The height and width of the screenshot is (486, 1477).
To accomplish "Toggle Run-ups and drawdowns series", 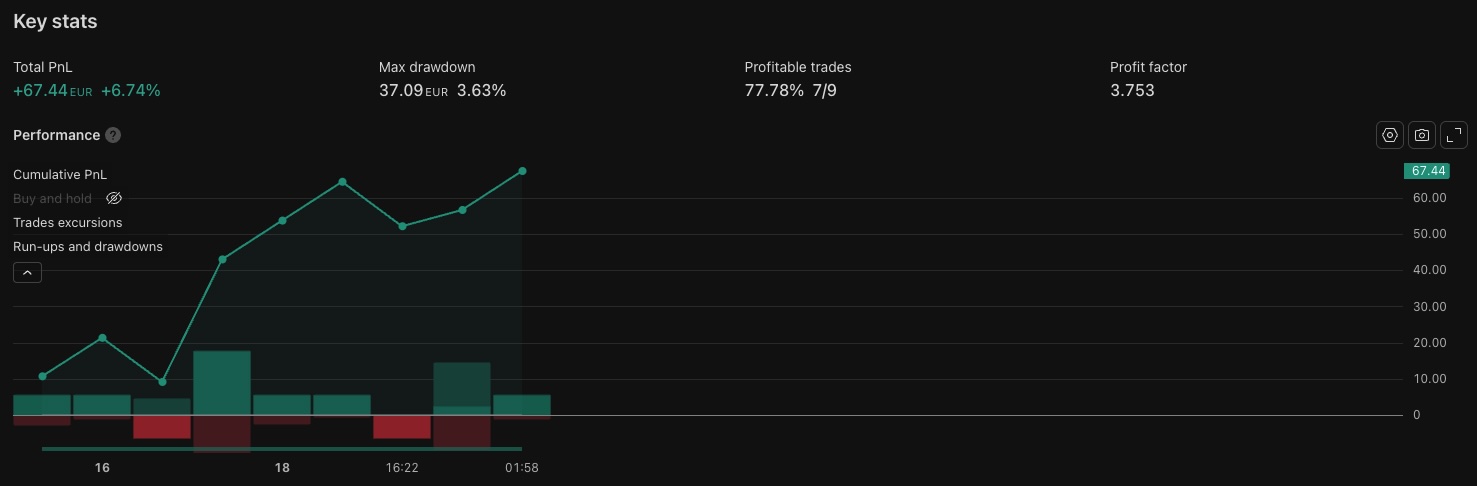I will pos(88,247).
